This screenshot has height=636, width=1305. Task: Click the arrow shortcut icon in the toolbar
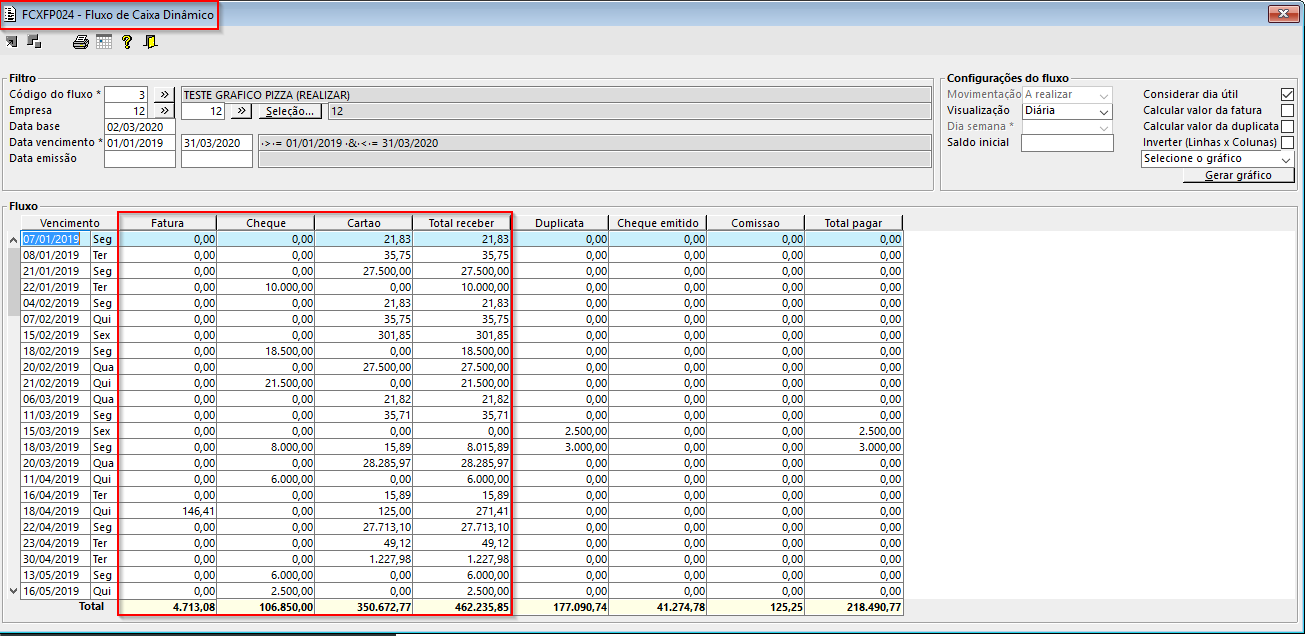(x=11, y=42)
